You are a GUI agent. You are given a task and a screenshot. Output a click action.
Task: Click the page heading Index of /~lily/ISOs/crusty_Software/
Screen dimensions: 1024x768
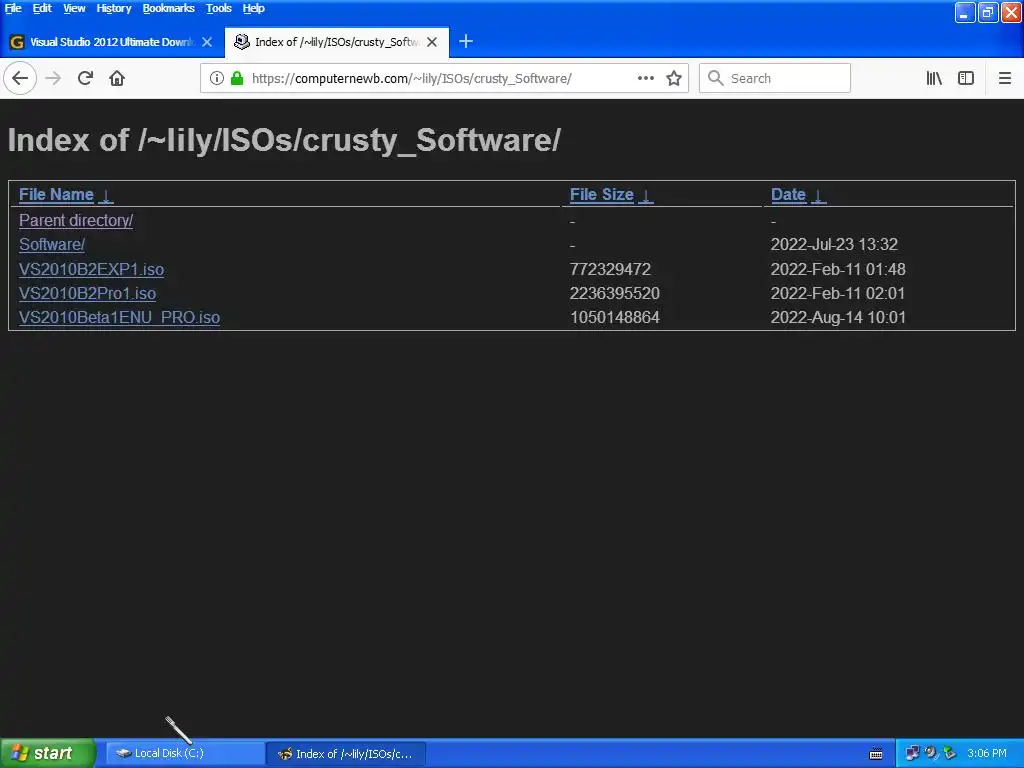(x=284, y=140)
